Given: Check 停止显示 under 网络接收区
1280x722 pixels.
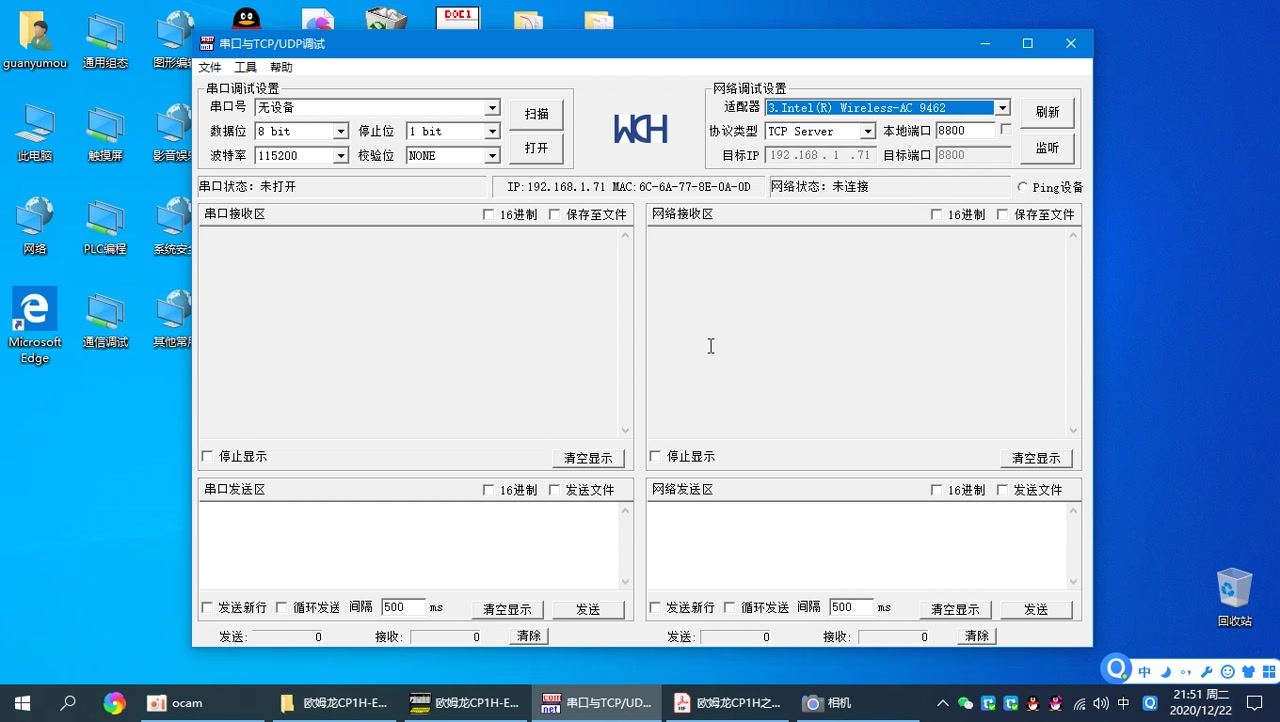Looking at the screenshot, I should pyautogui.click(x=655, y=456).
